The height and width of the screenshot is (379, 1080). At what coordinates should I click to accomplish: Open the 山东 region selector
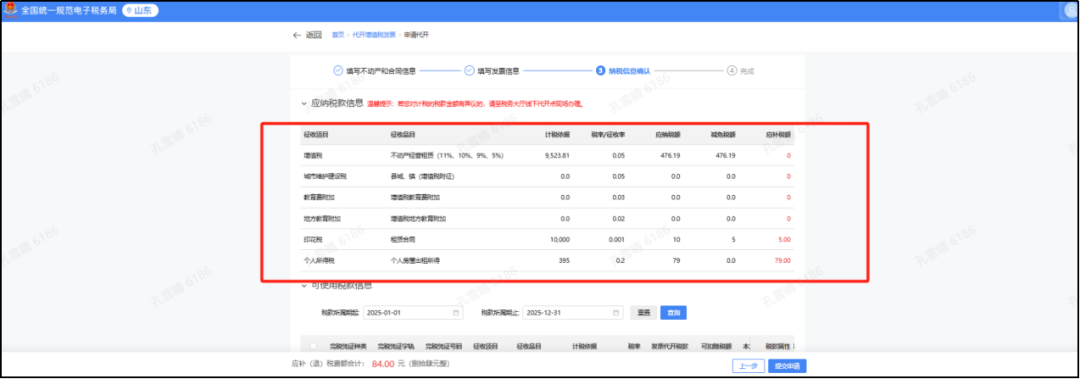click(141, 11)
